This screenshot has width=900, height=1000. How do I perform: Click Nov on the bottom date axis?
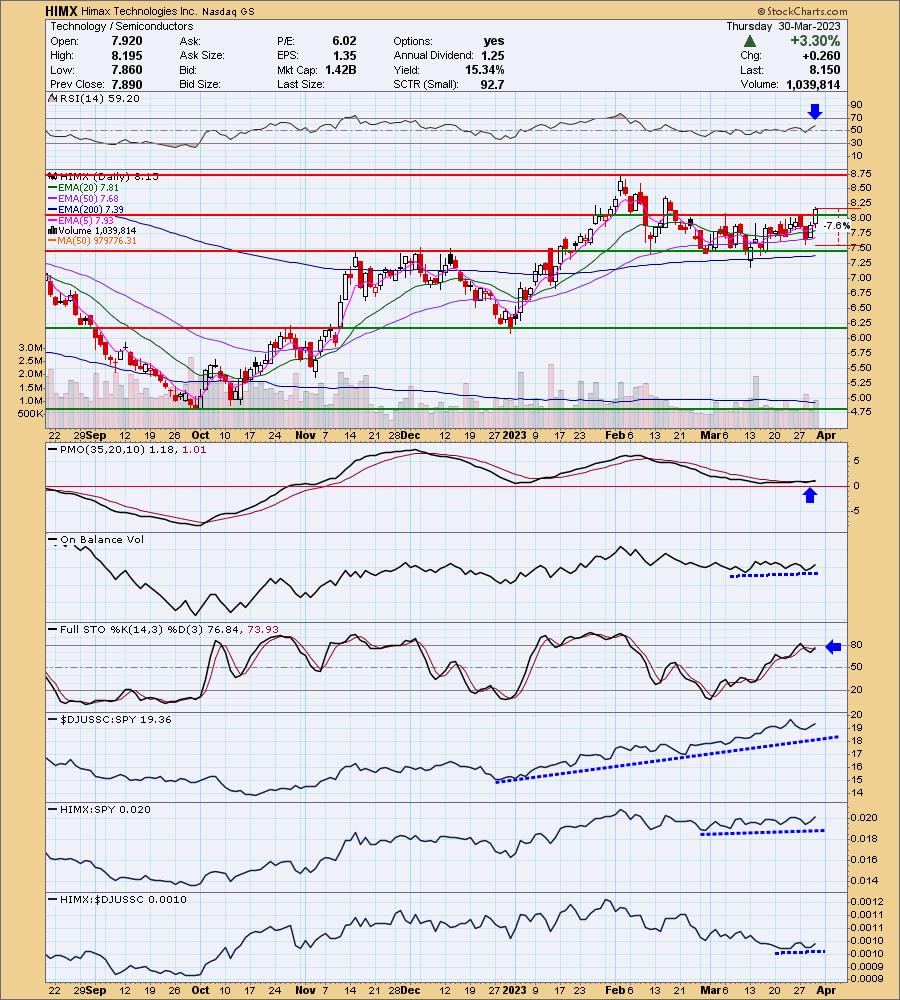(306, 990)
